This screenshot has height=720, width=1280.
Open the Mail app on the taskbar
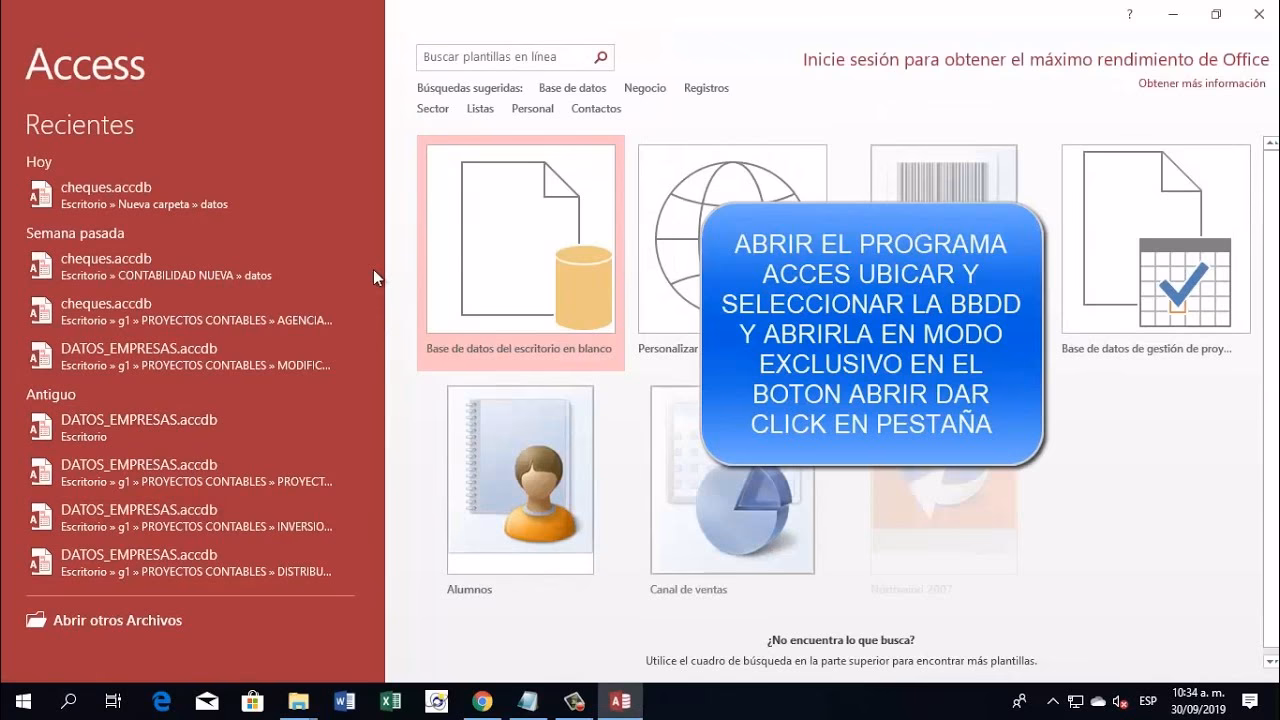coord(207,701)
